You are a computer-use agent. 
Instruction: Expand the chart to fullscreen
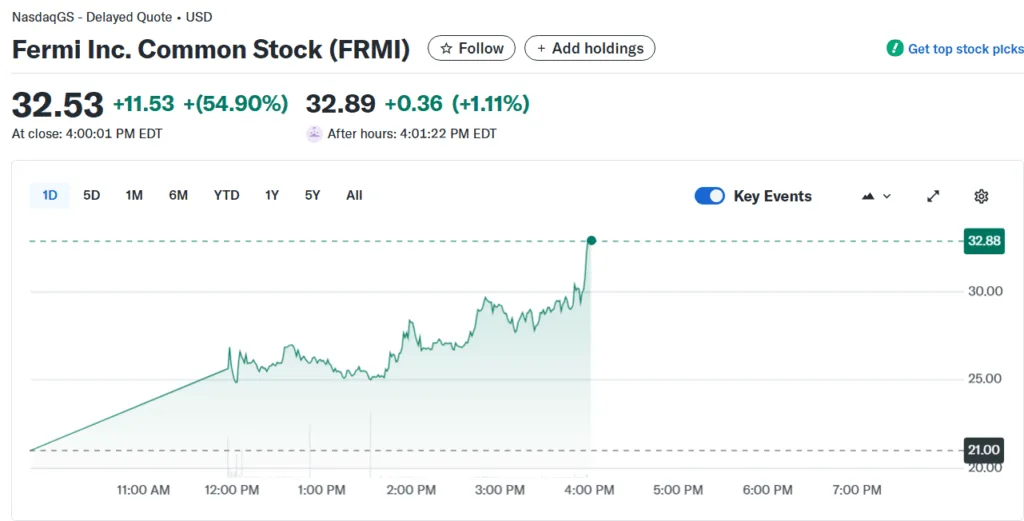933,196
